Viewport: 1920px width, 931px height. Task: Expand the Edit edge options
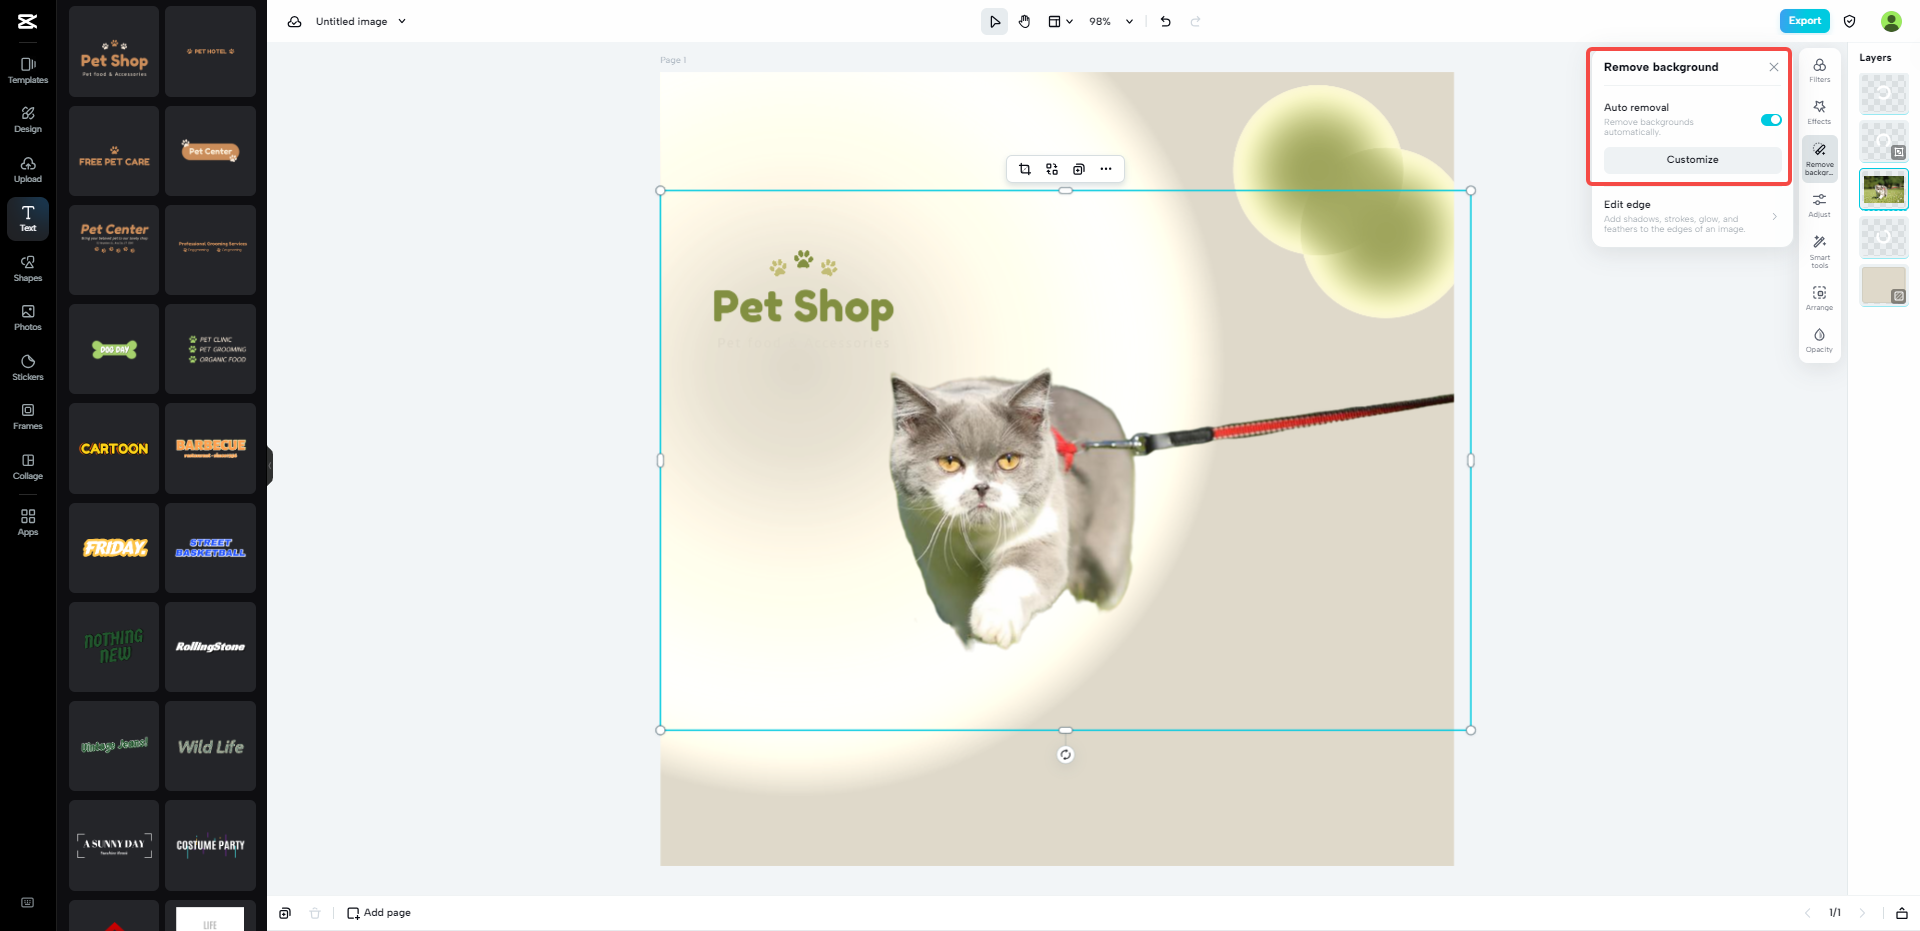tap(1691, 216)
